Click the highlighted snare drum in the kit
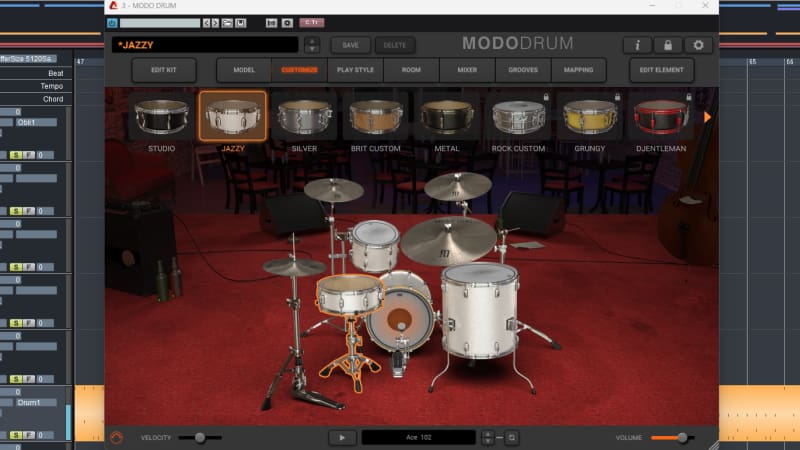800x450 pixels. 349,295
